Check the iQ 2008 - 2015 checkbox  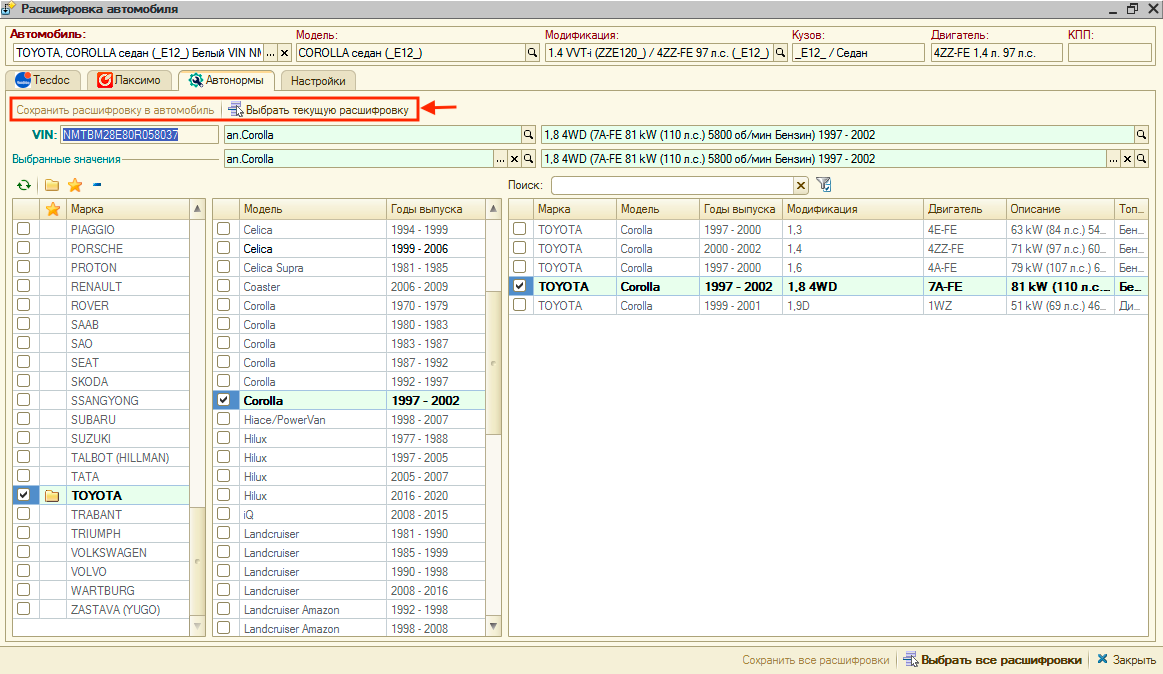coord(223,514)
